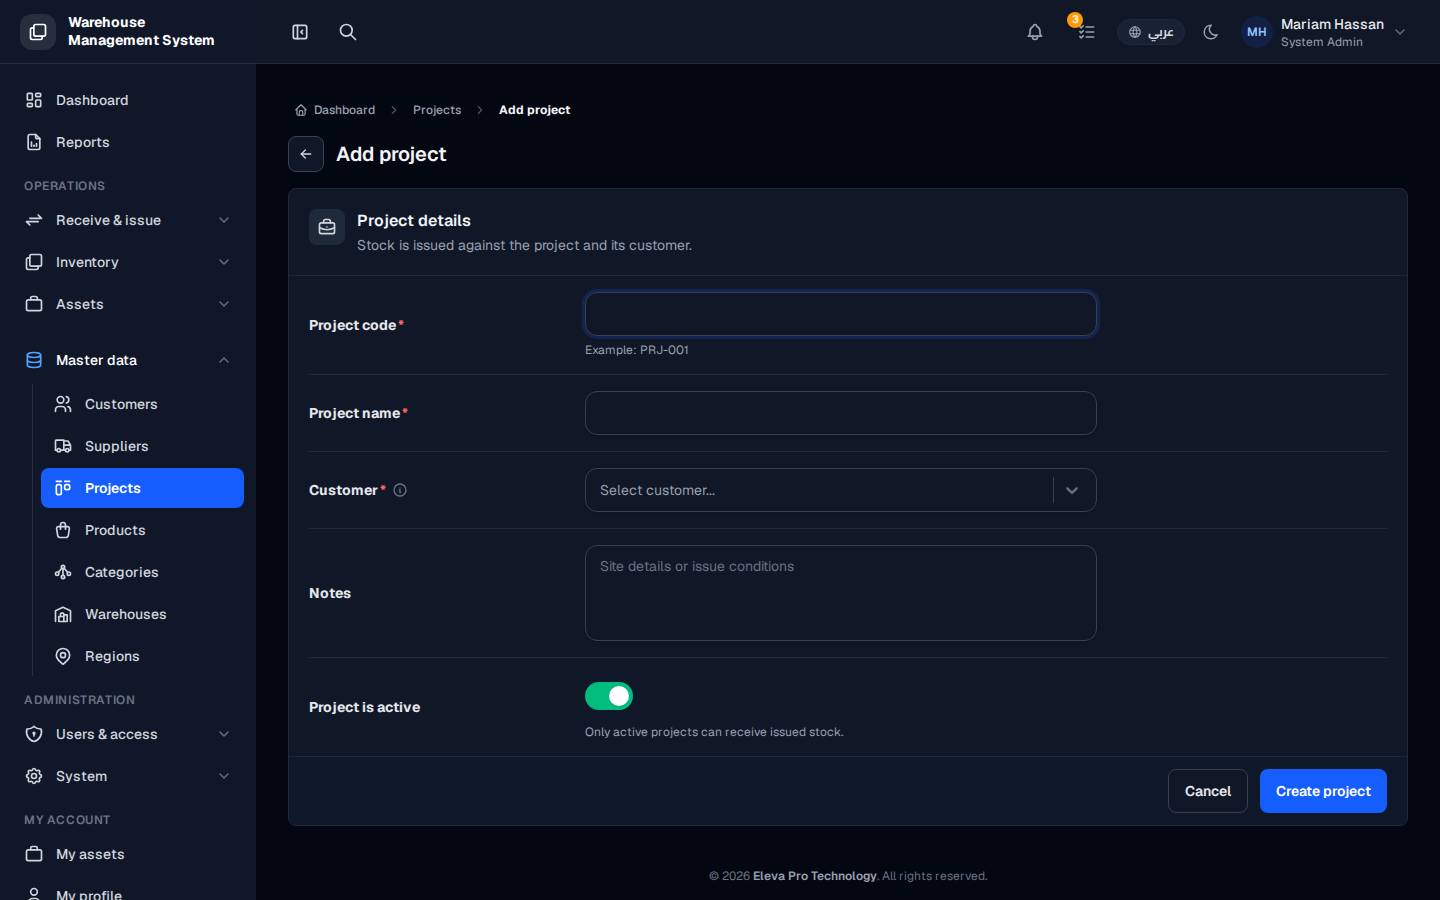This screenshot has height=900, width=1440.
Task: Switch to dark/light mode moon icon
Action: (x=1211, y=32)
